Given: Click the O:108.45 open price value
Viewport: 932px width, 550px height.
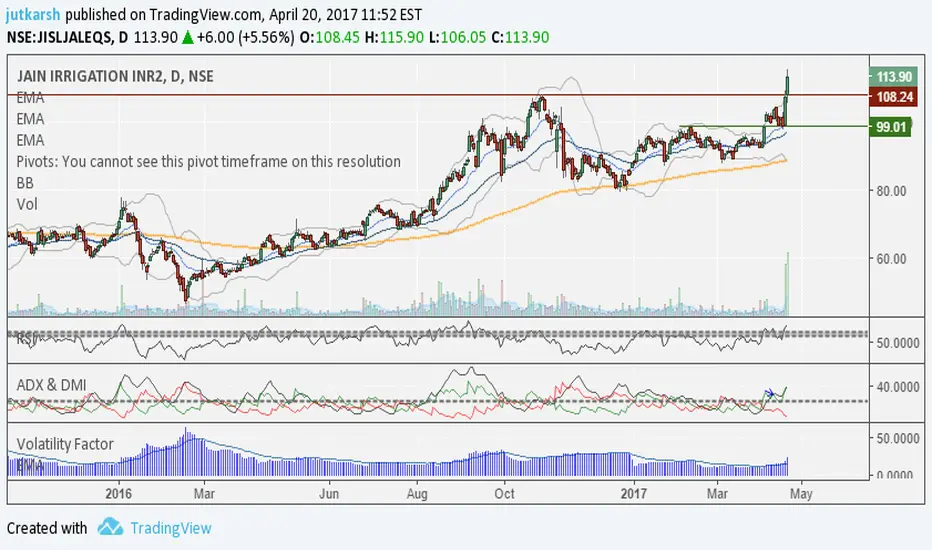Looking at the screenshot, I should pos(330,37).
